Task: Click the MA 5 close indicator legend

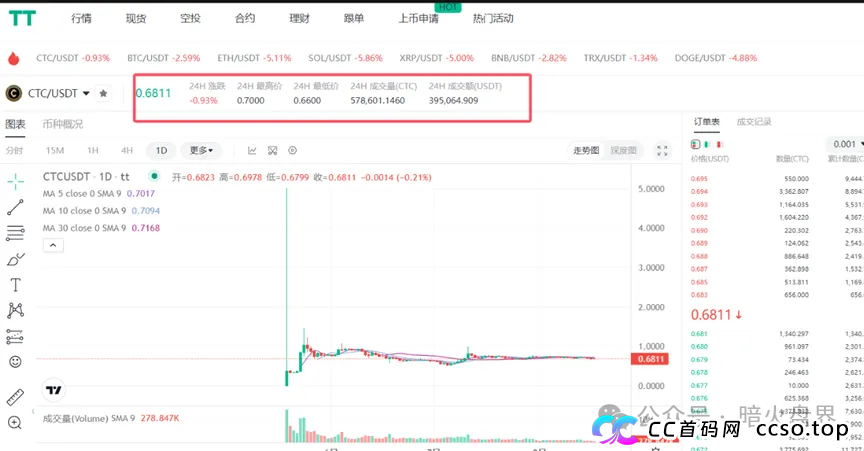Action: tap(99, 194)
